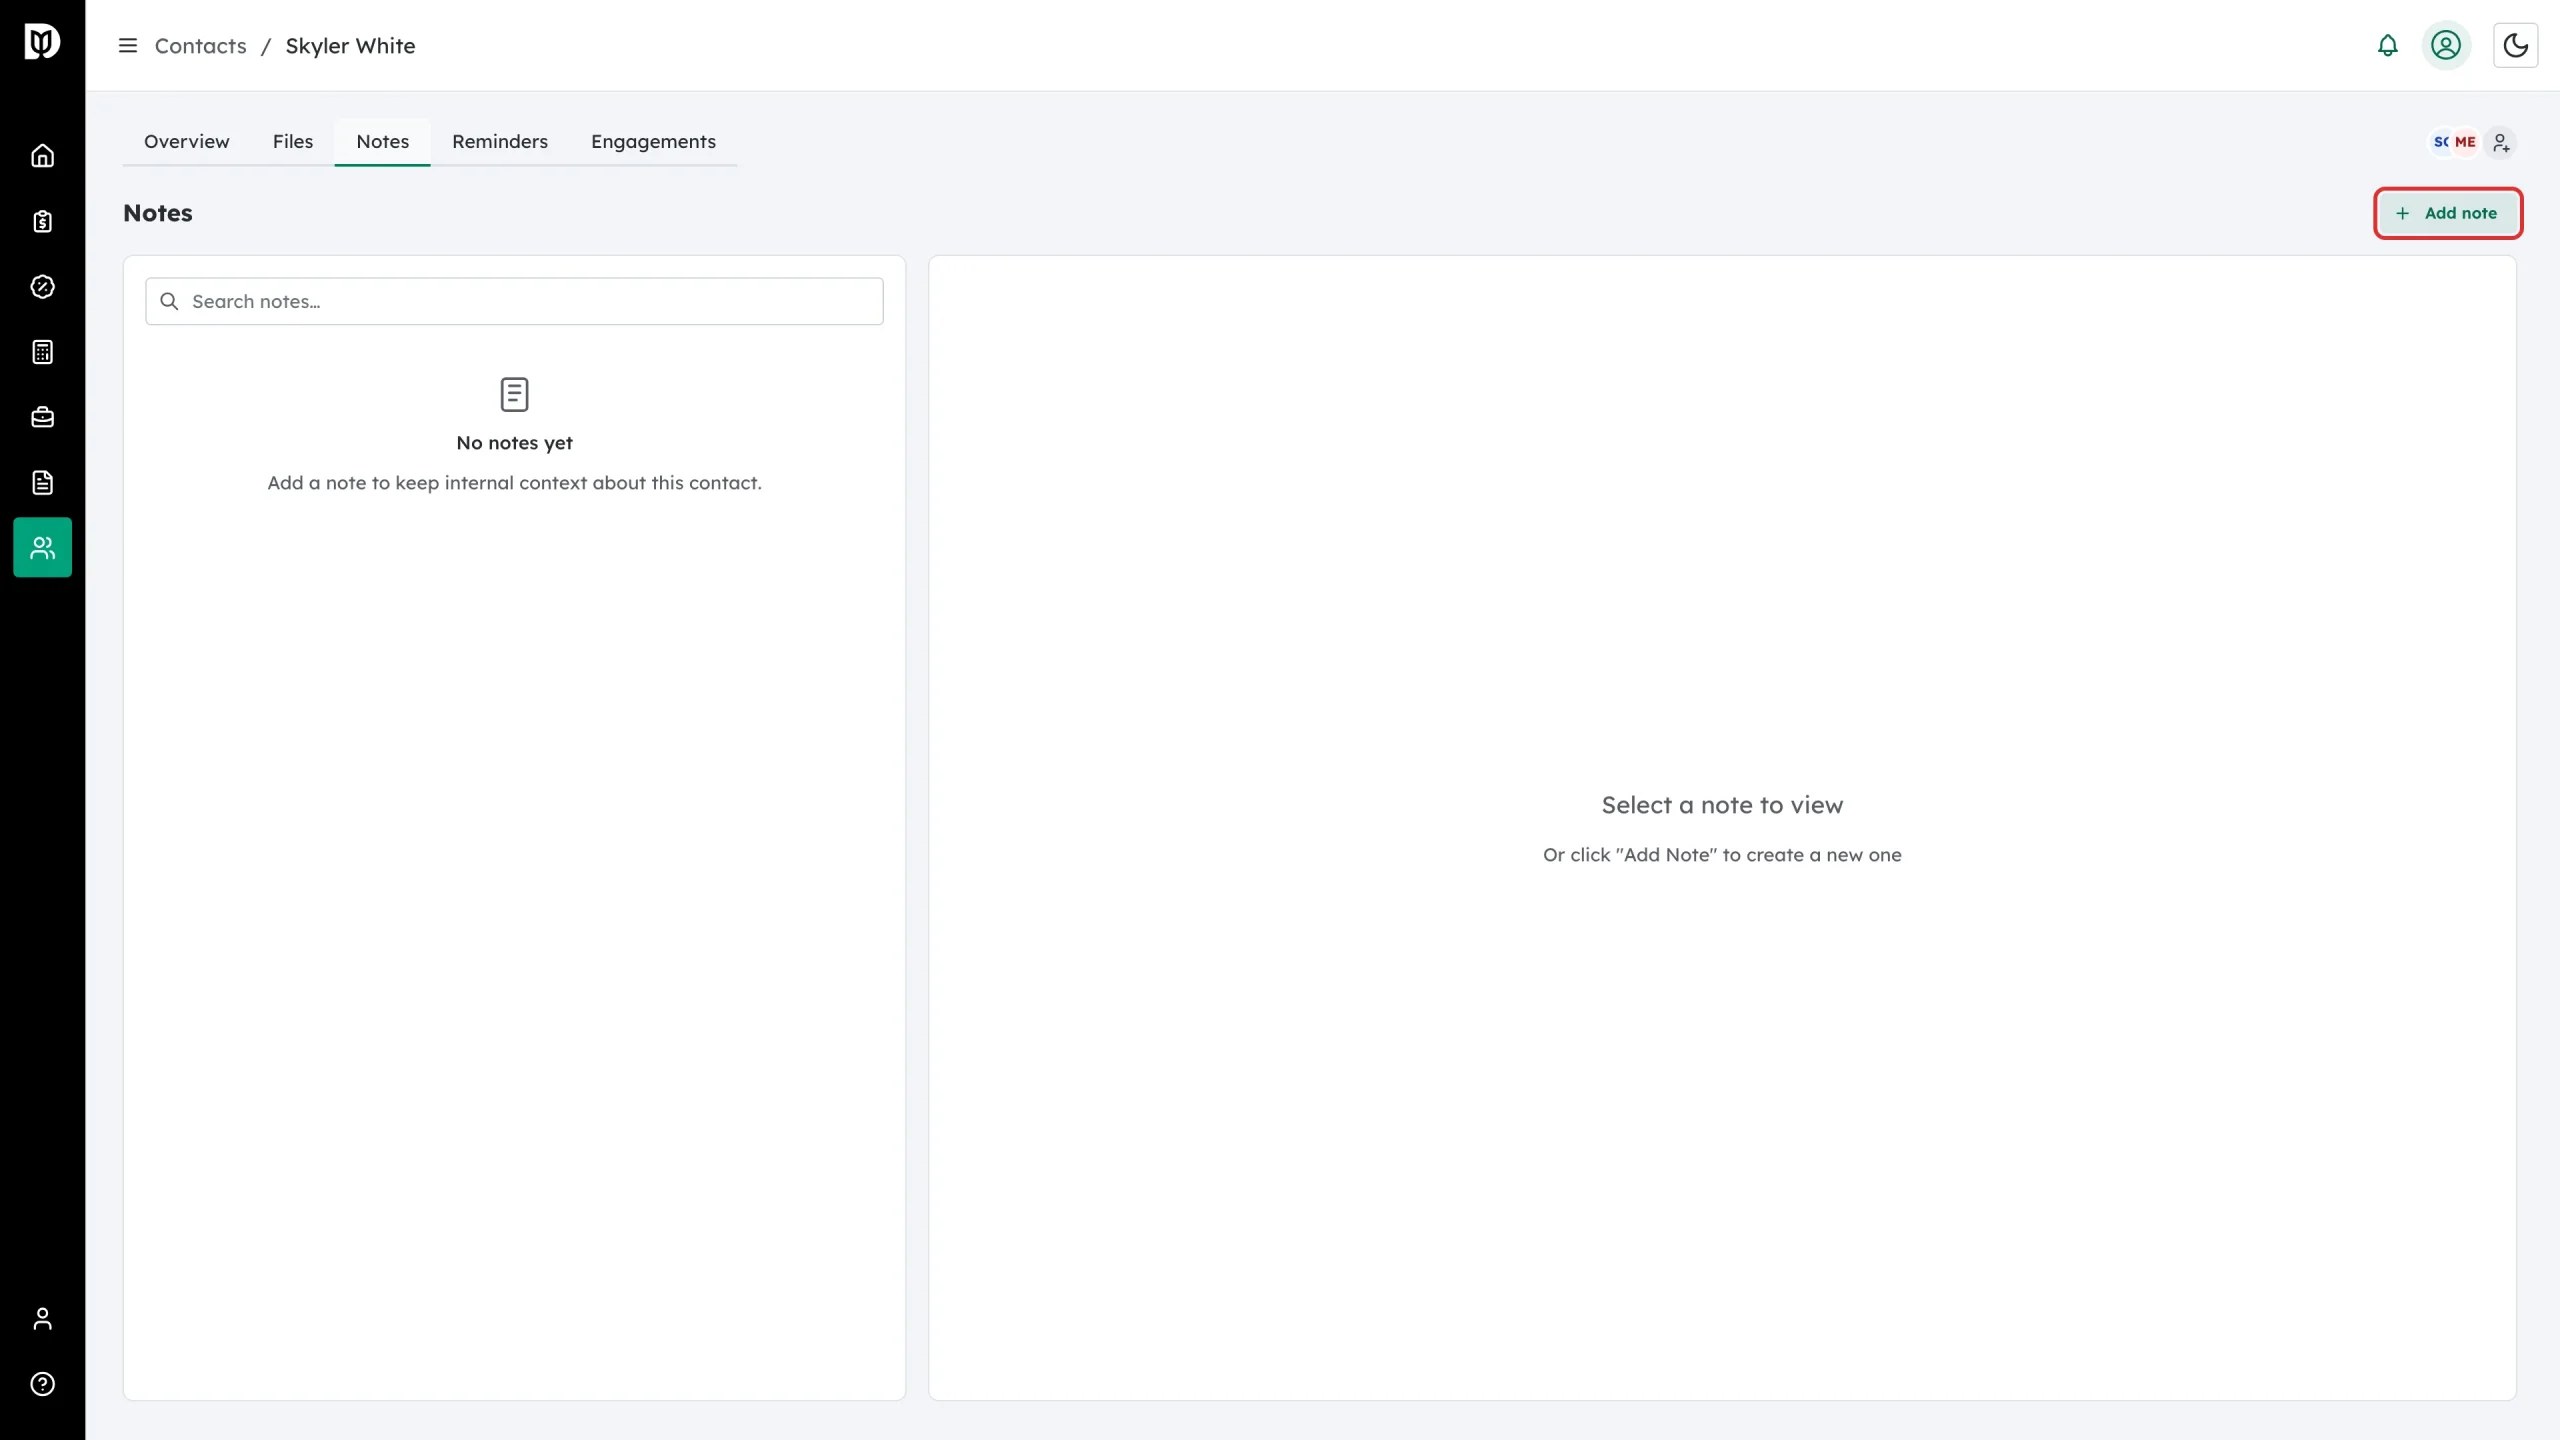Click the clipboard dollar sidebar icon
This screenshot has height=1440, width=2560.
(x=42, y=221)
